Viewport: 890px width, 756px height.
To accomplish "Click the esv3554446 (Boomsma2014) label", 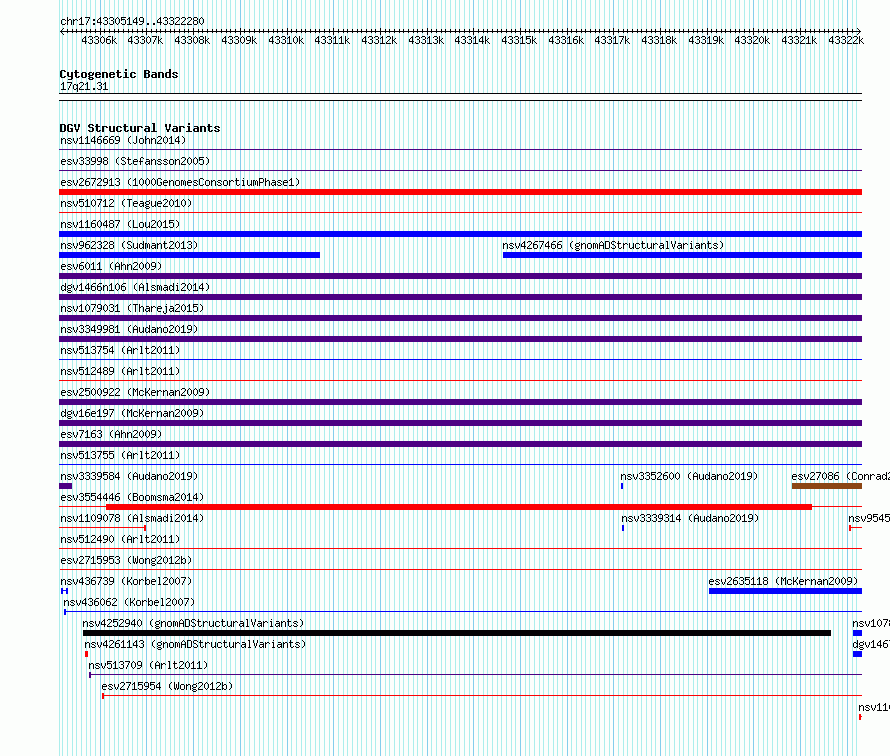I will 132,497.
